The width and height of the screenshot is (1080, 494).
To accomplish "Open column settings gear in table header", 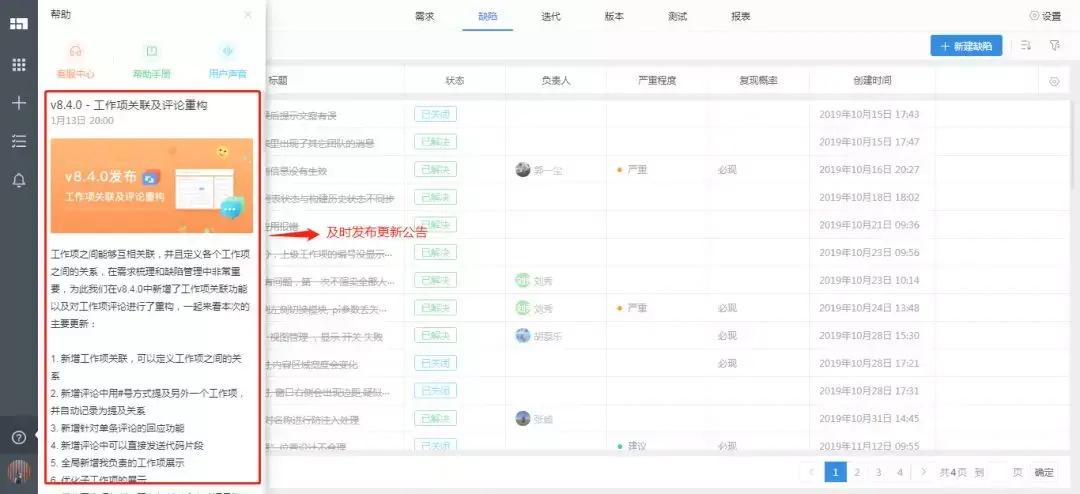I will click(1054, 81).
